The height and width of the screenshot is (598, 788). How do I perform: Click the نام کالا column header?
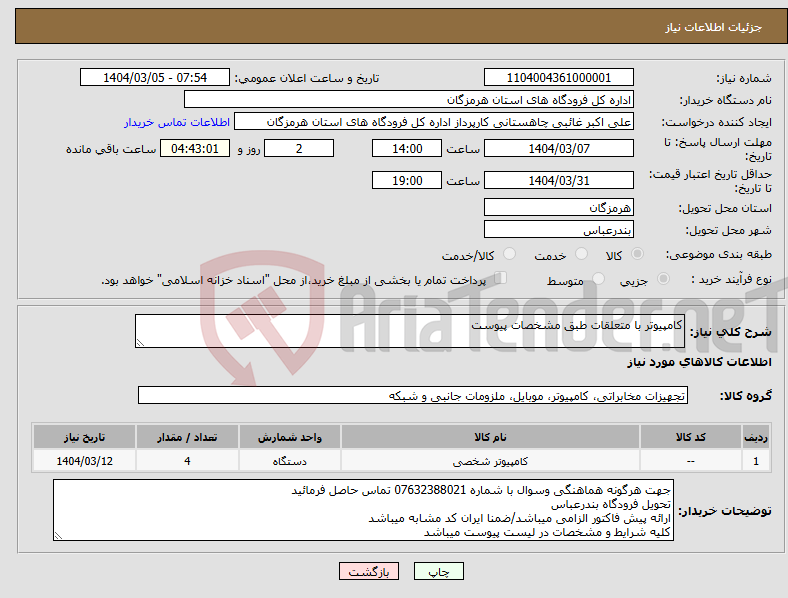[x=490, y=437]
